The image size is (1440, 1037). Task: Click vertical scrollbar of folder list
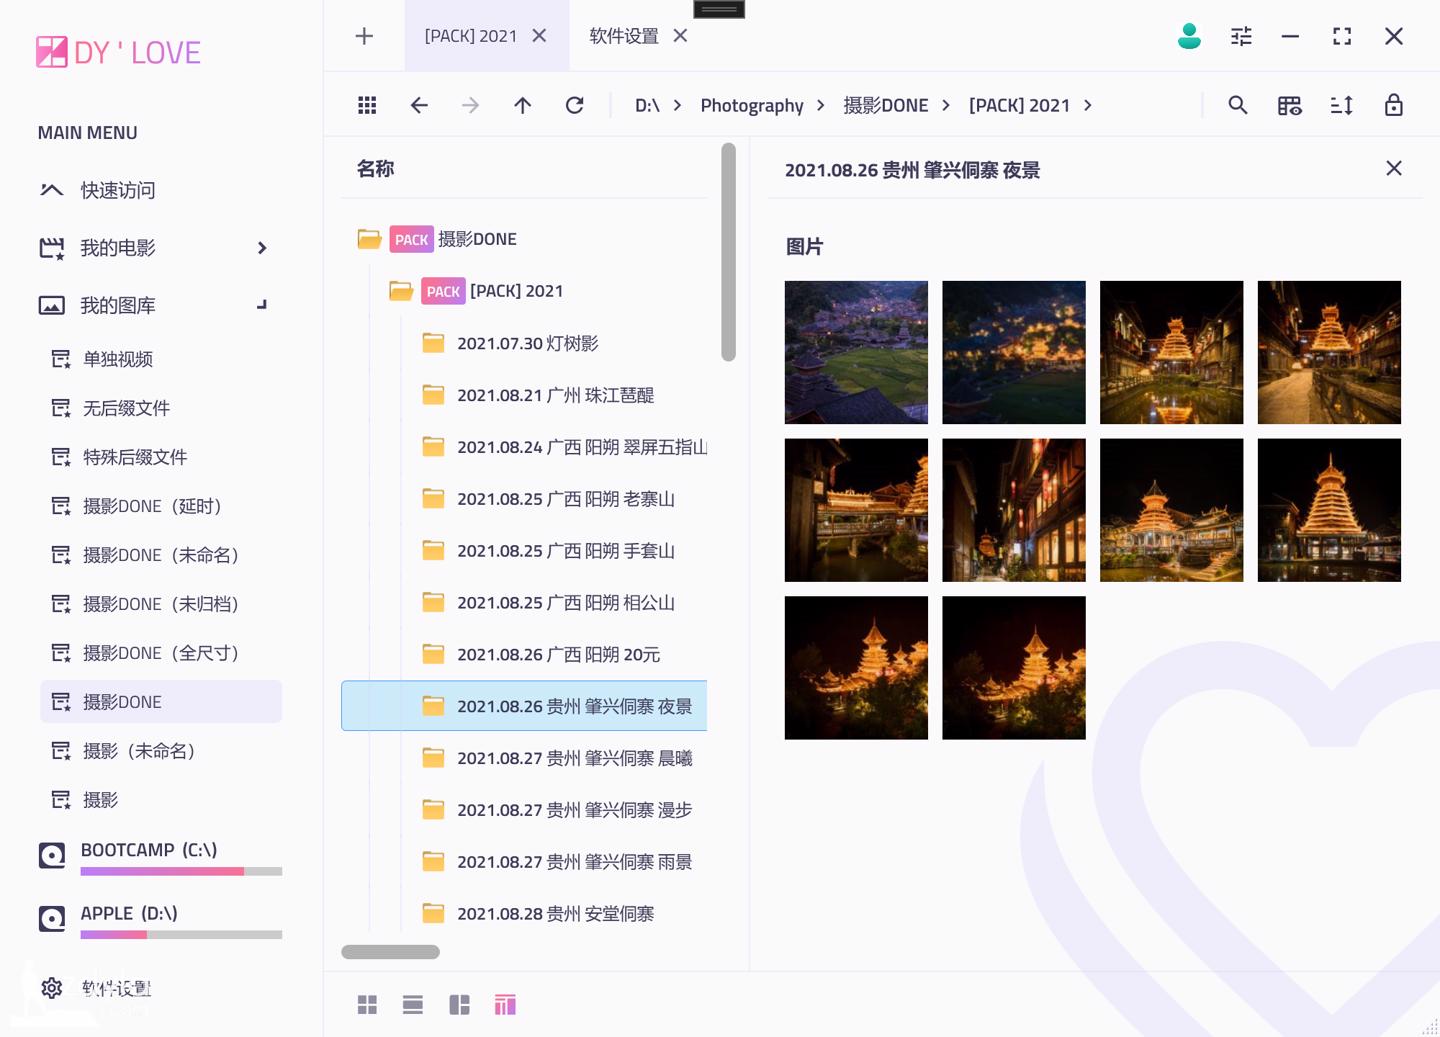coord(729,252)
